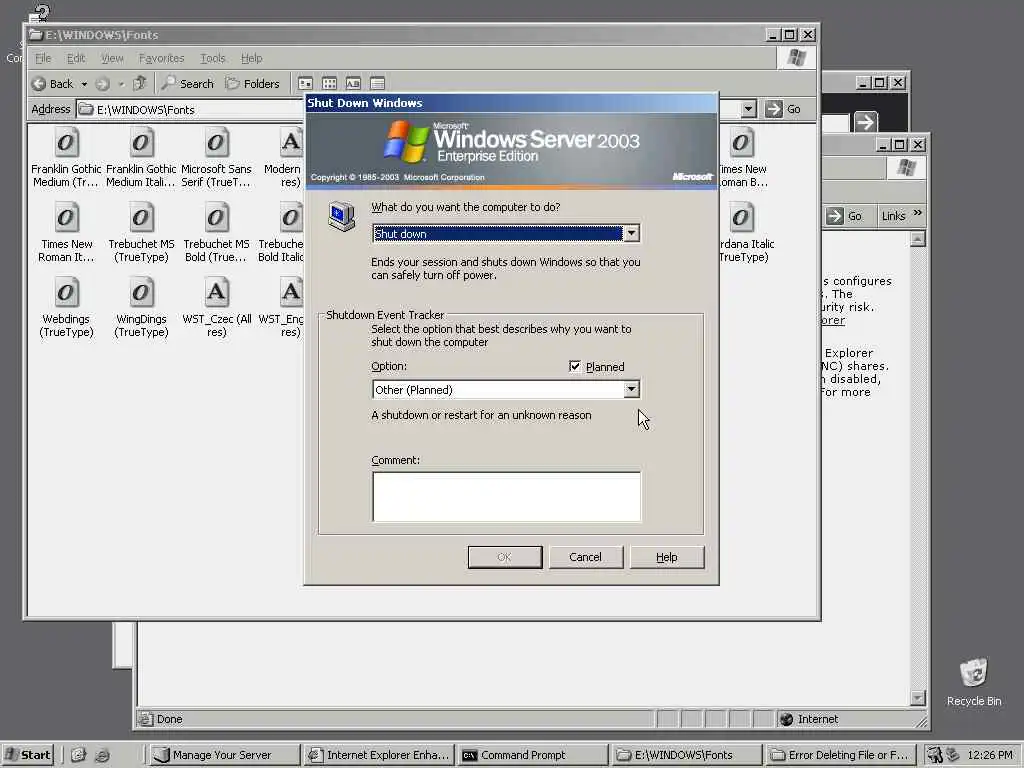Viewport: 1024px width, 768px height.
Task: Select Trebuchet MS Bold font icon
Action: pos(216,218)
